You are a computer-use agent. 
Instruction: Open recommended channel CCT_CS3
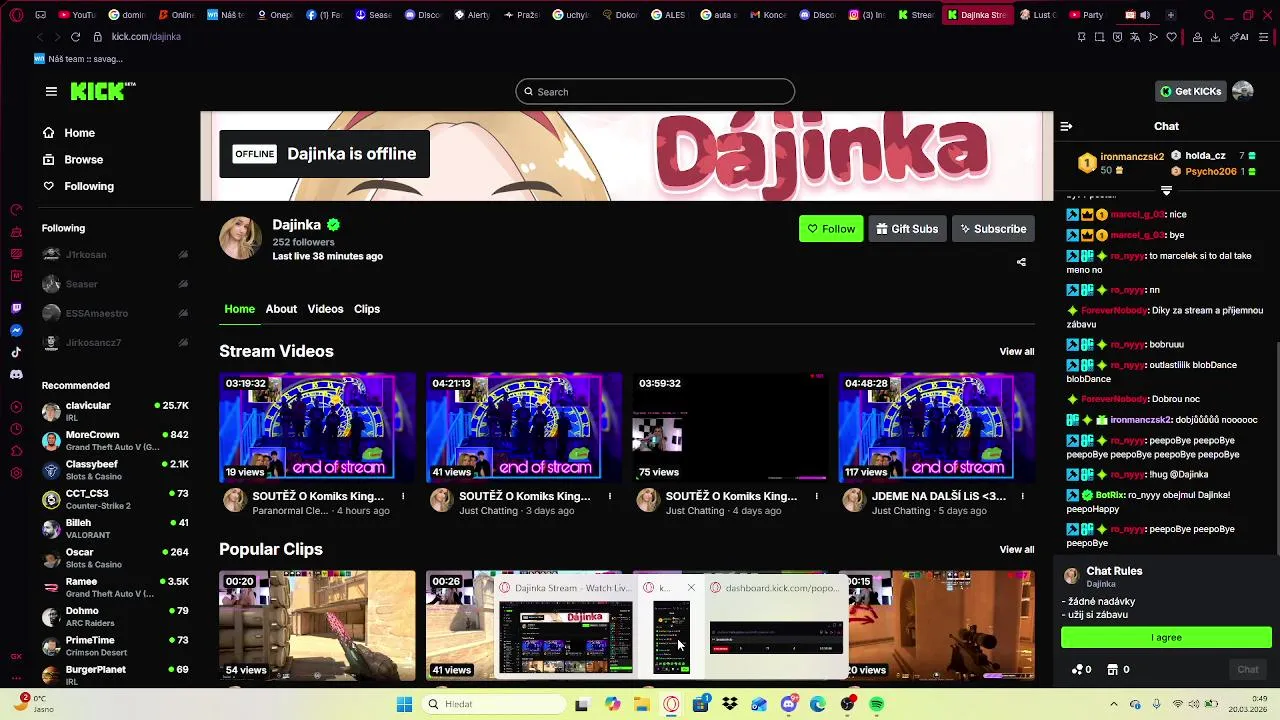(x=115, y=499)
